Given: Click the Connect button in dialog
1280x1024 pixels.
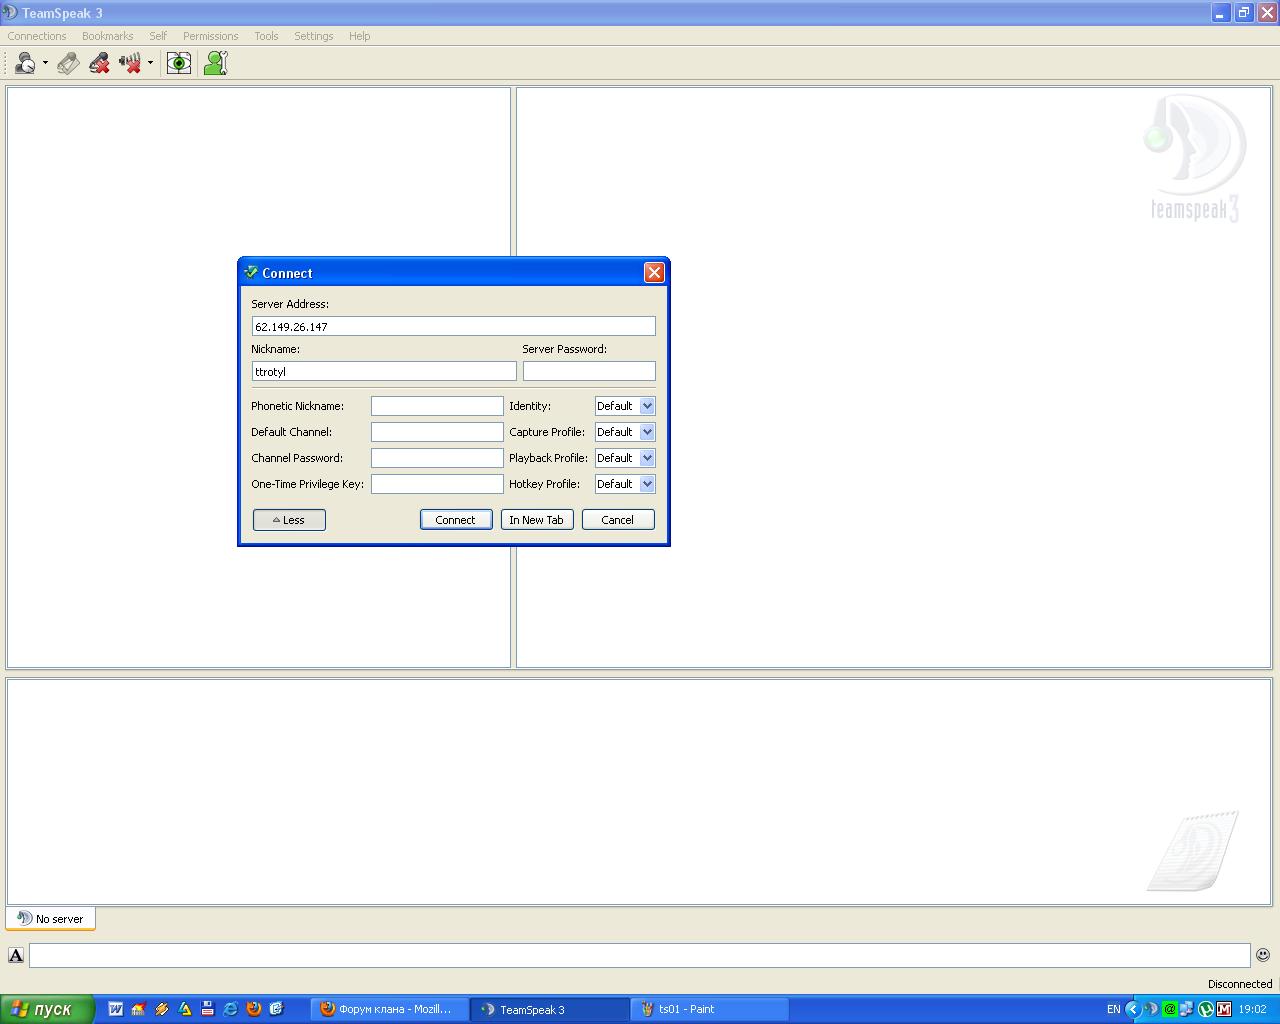Looking at the screenshot, I should click(456, 520).
